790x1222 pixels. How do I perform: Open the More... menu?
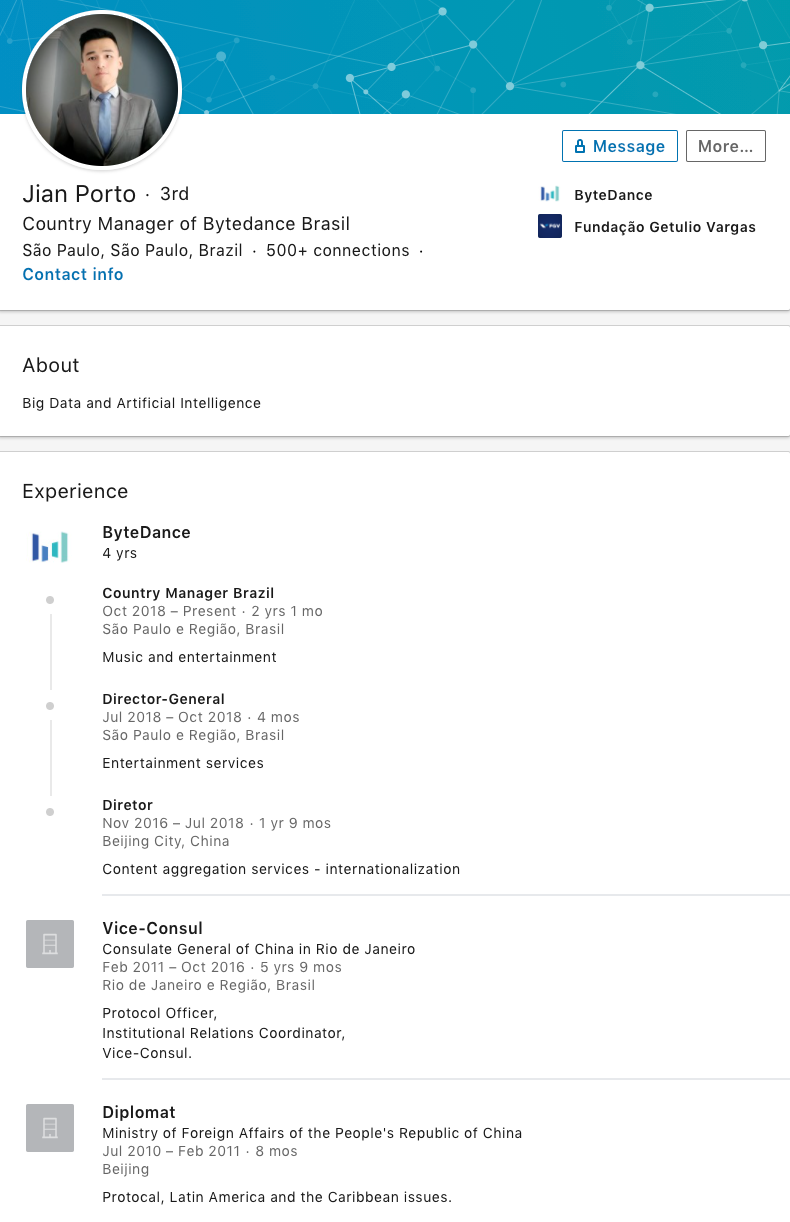[x=725, y=146]
